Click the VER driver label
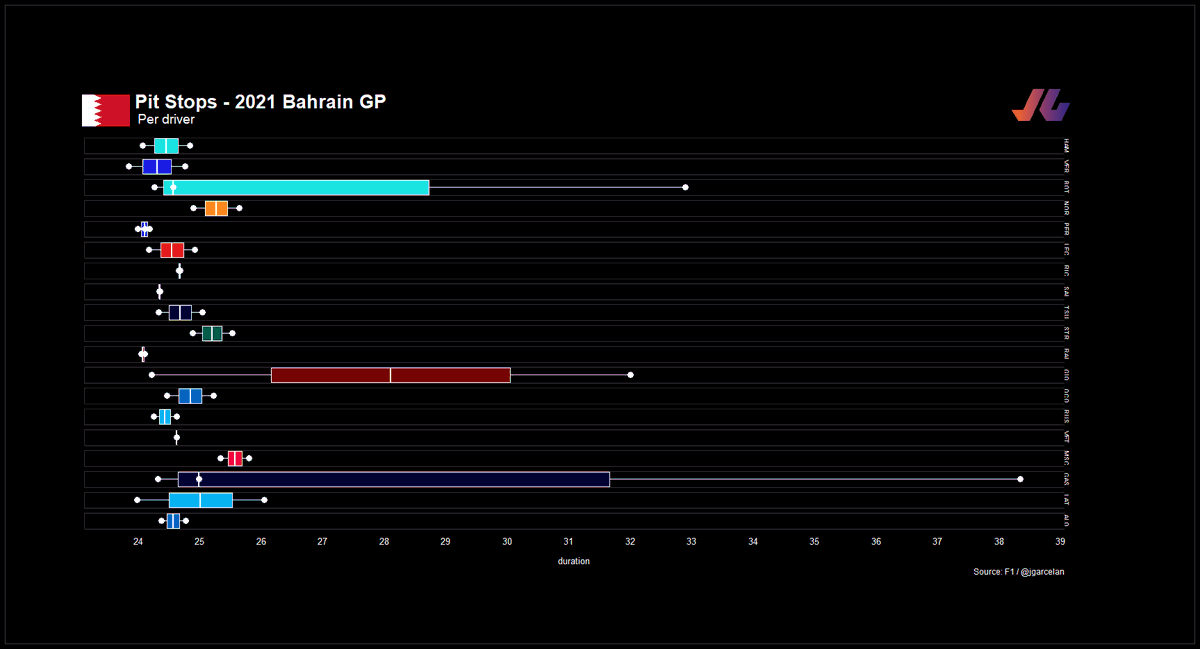 [x=1068, y=166]
